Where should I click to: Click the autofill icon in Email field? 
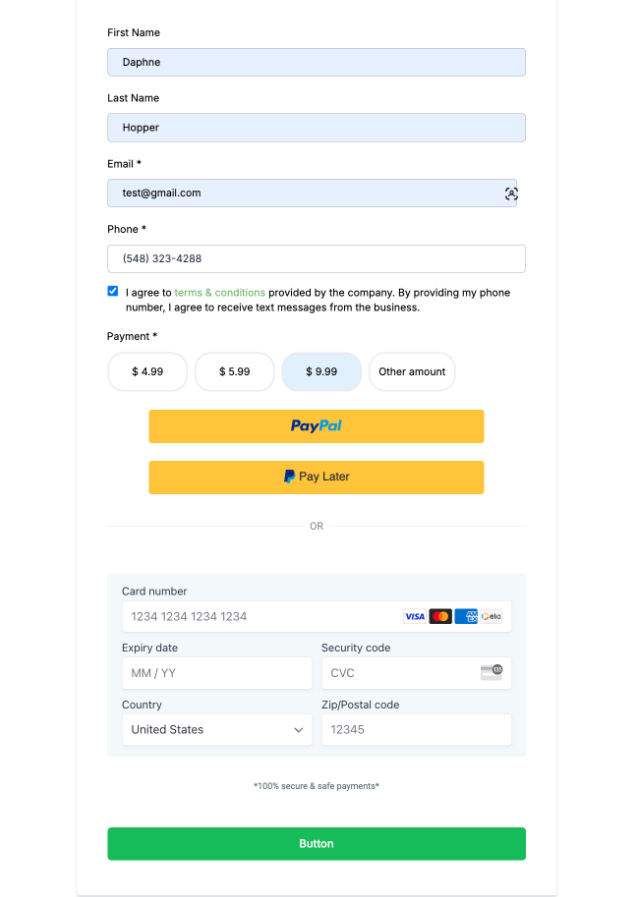pos(511,194)
